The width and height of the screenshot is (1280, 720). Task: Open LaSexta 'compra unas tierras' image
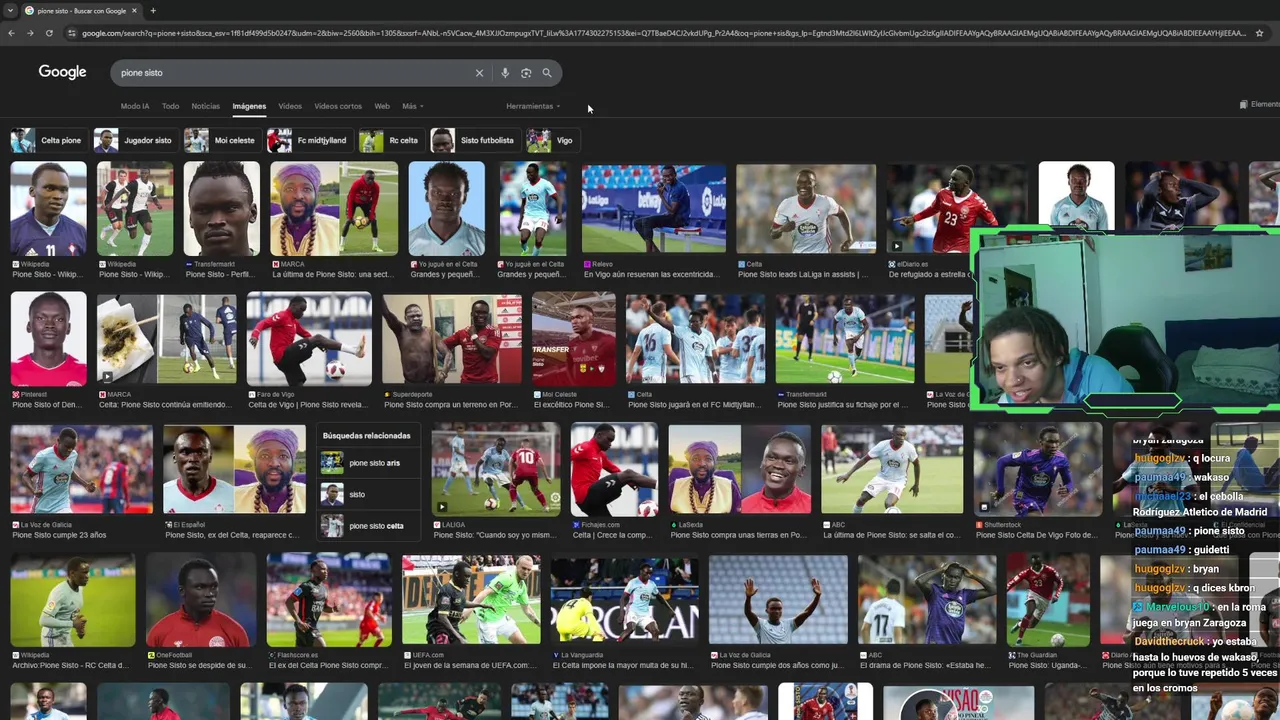coord(739,469)
